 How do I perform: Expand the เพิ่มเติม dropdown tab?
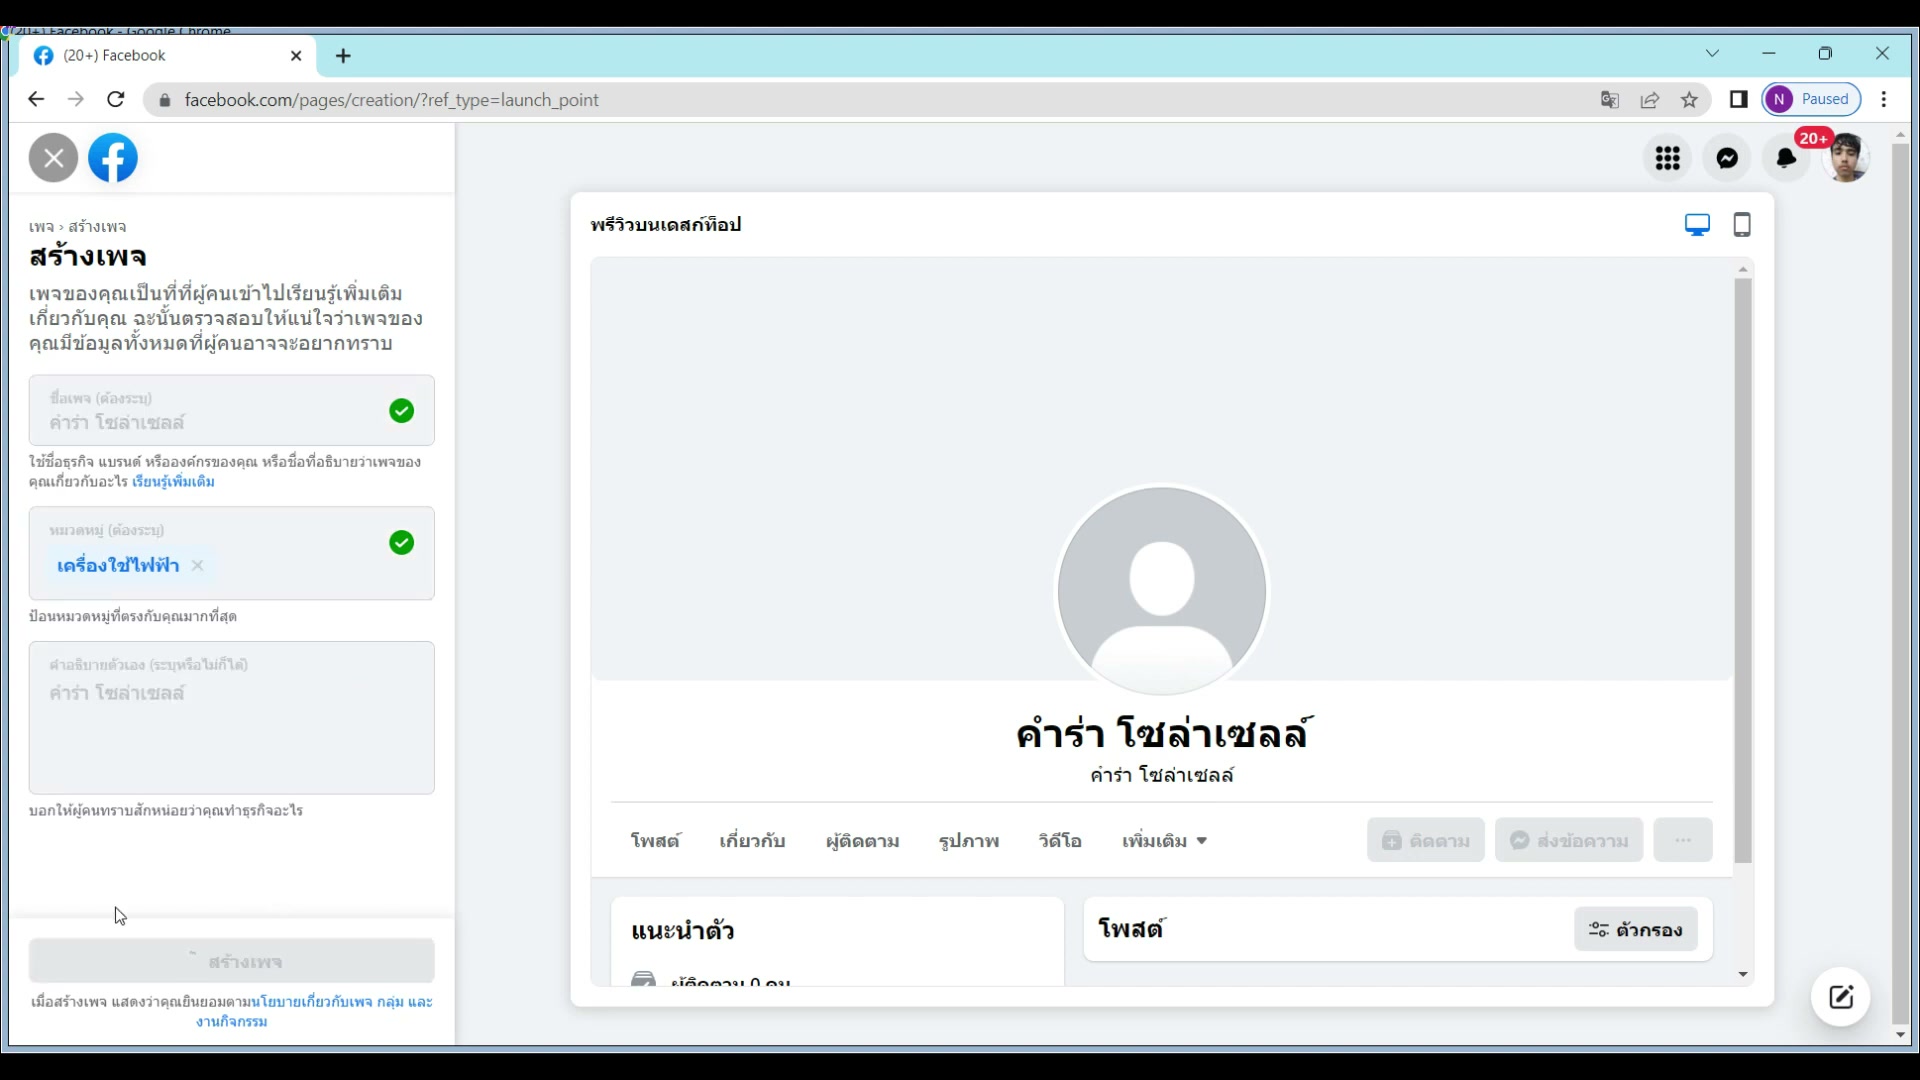pos(1164,841)
